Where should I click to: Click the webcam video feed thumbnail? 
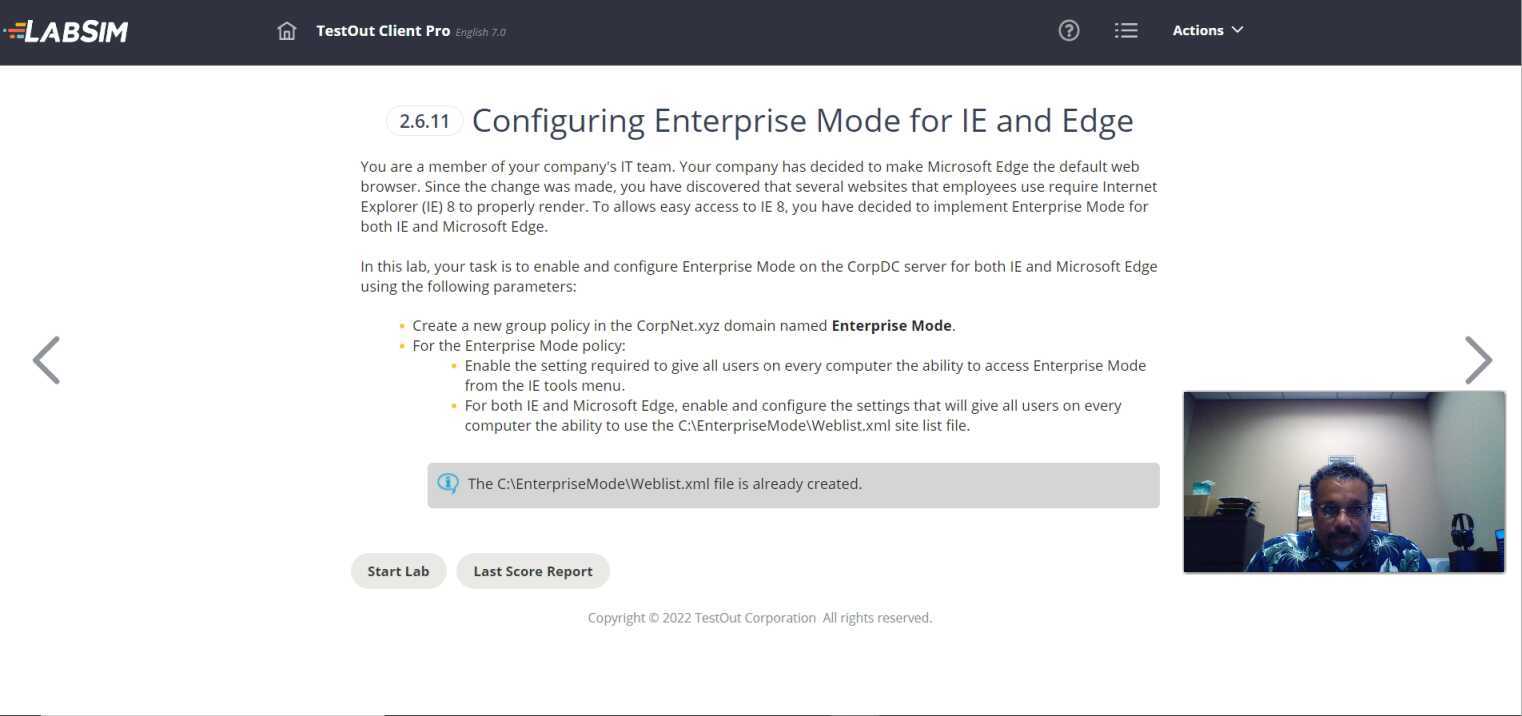coord(1344,482)
